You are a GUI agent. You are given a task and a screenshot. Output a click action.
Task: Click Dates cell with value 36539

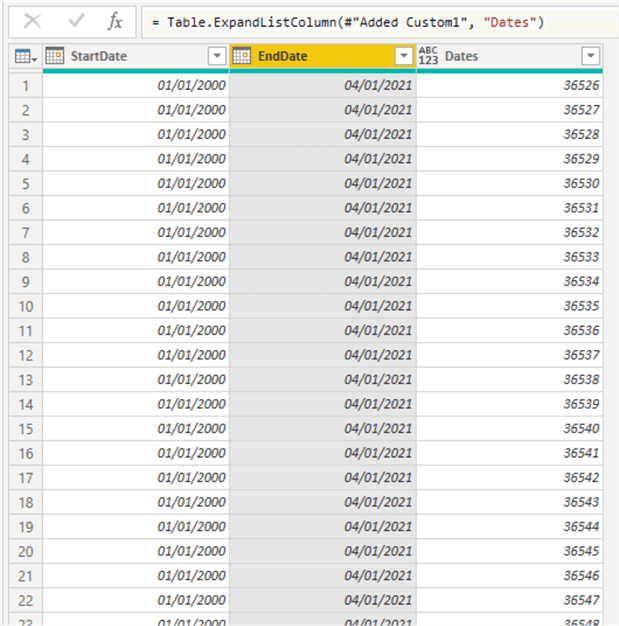[x=510, y=404]
